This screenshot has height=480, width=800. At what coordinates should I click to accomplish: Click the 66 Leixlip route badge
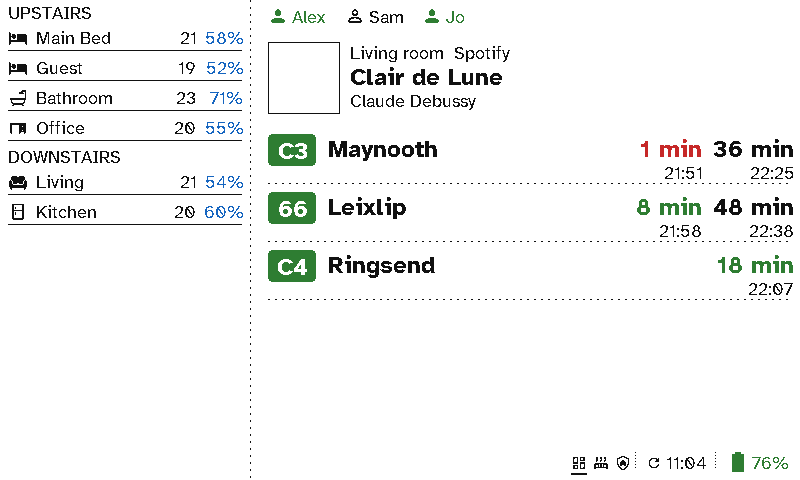292,208
